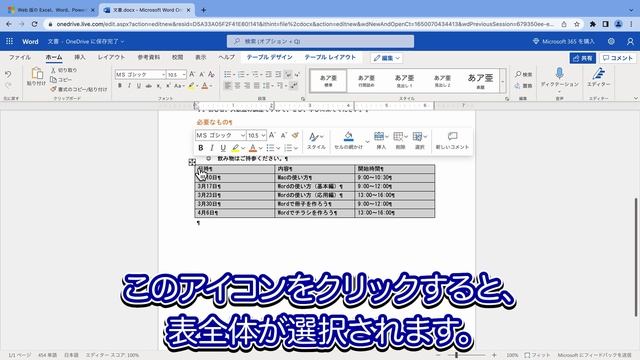Open the app launcher waffle icon
The height and width of the screenshot is (360, 640).
tap(9, 41)
